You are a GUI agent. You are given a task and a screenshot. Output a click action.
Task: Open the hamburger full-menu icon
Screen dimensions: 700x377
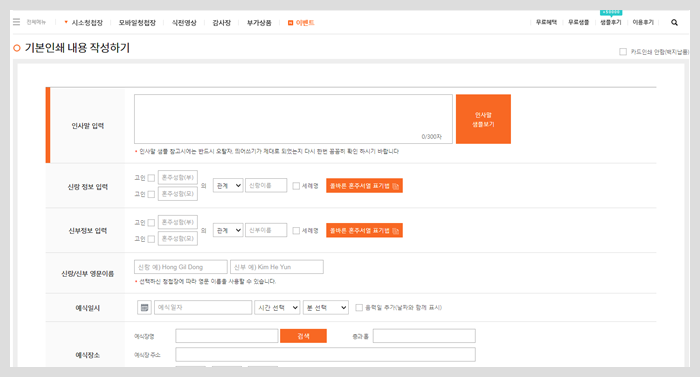pyautogui.click(x=17, y=22)
